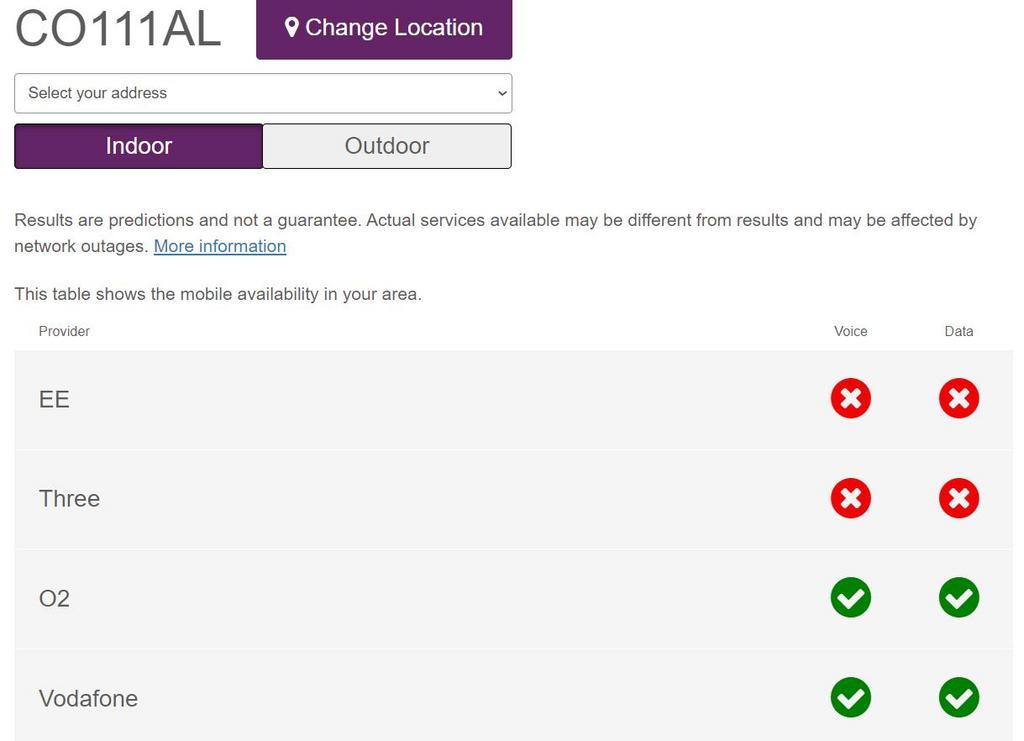The height and width of the screenshot is (741, 1024).
Task: Click the 'Results are predictions' disclaimer text
Action: 496,233
